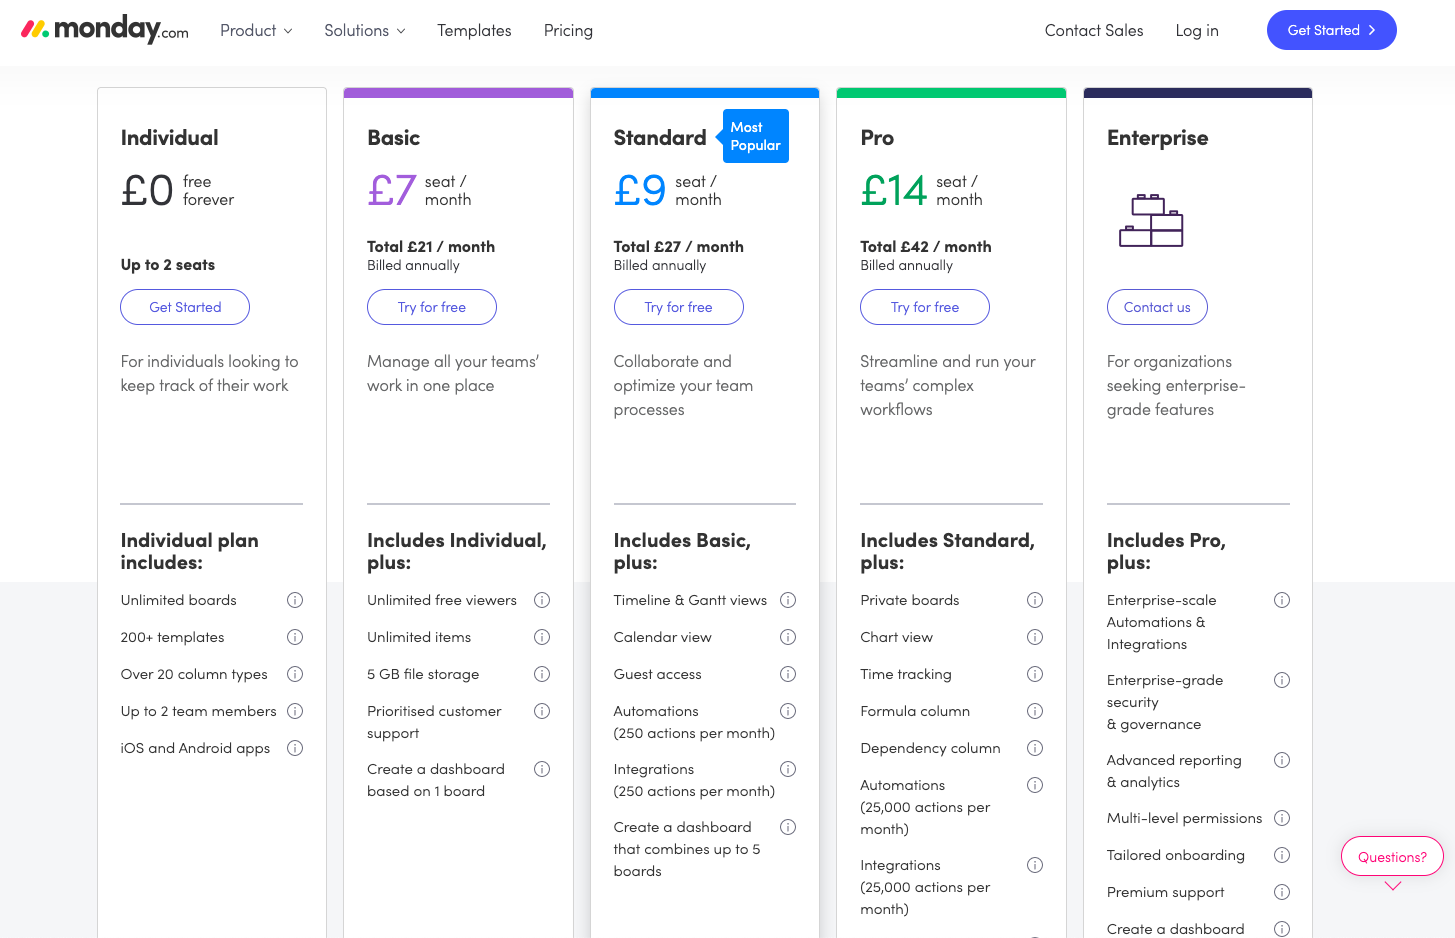Open info icon for Private boards

(x=1035, y=600)
